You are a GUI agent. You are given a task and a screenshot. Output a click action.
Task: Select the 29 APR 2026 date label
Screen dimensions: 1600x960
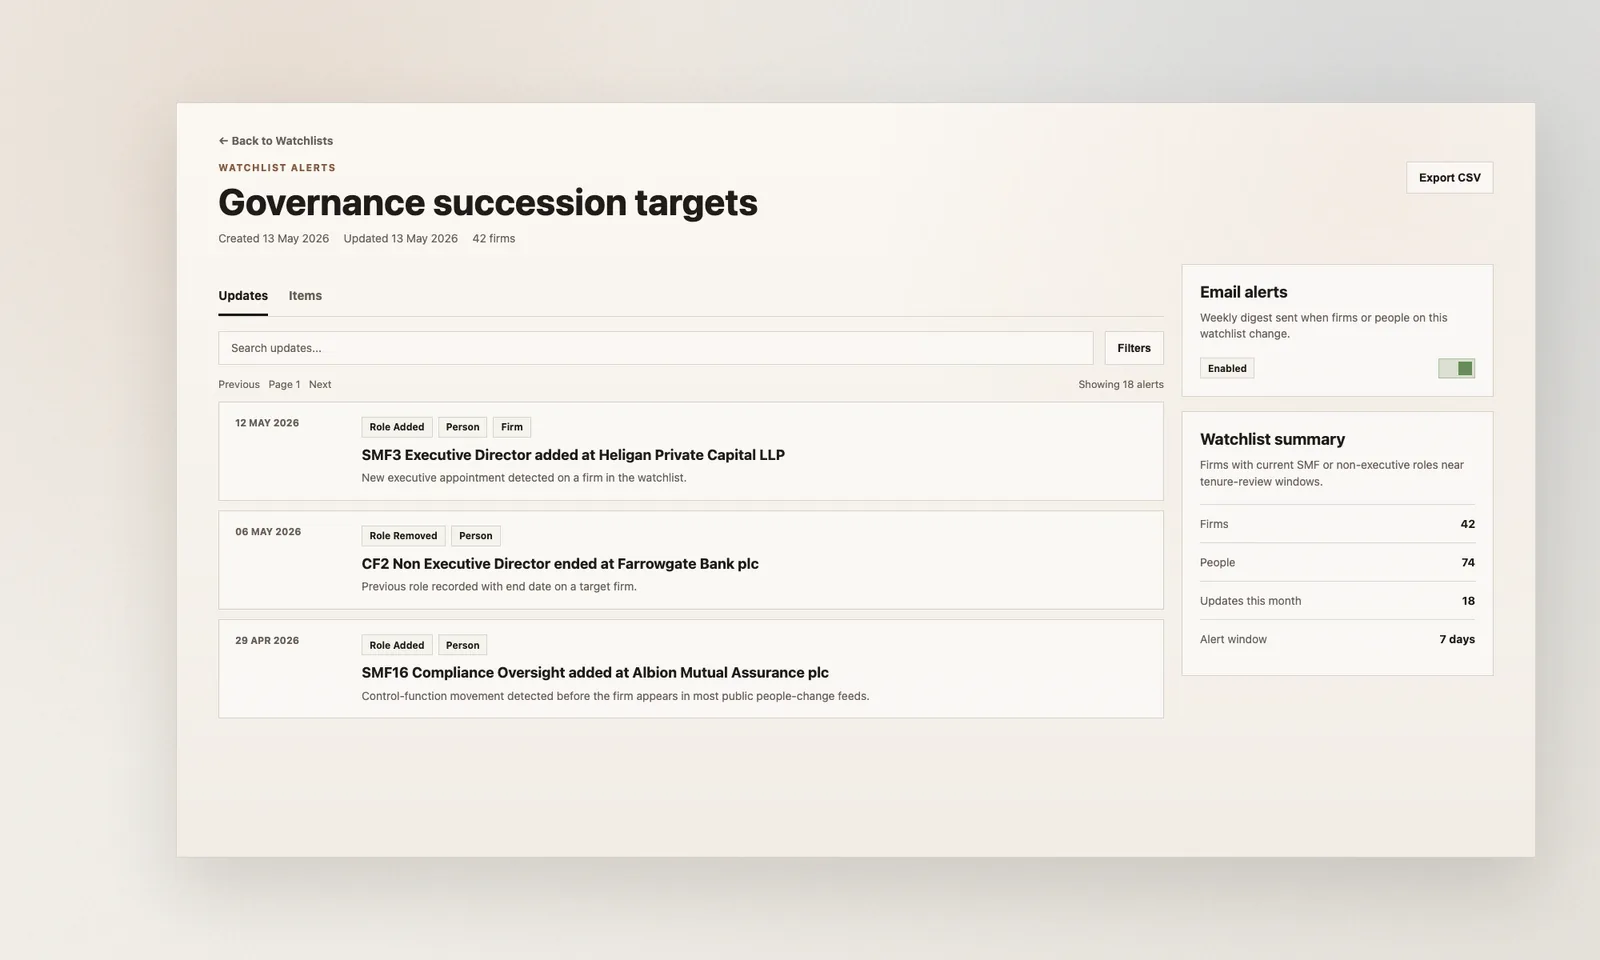(x=267, y=641)
